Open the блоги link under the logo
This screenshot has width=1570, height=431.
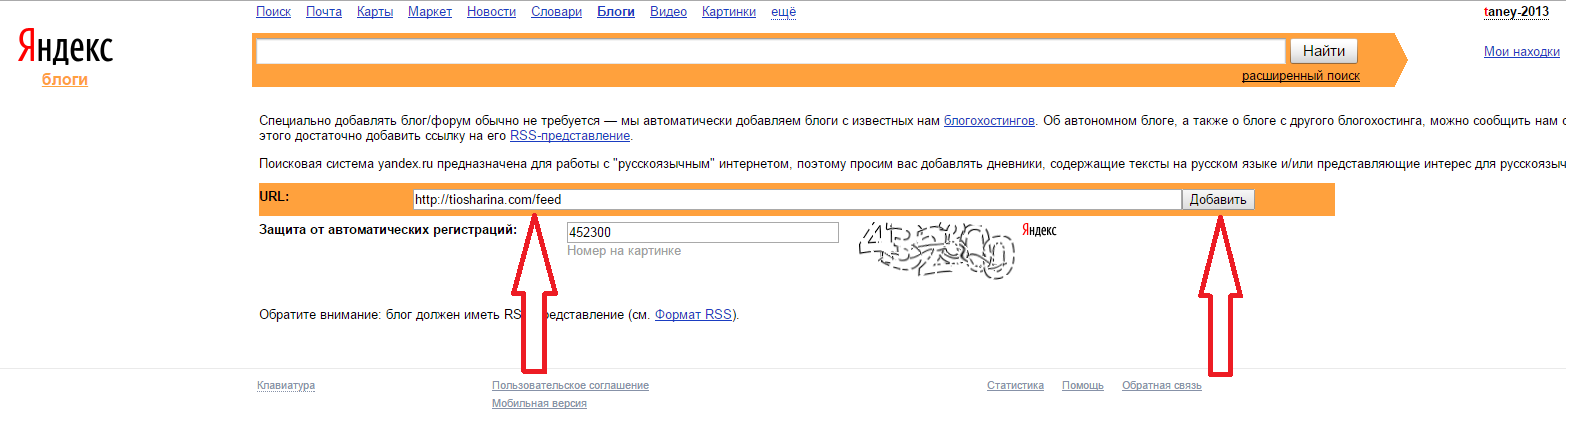pyautogui.click(x=65, y=79)
